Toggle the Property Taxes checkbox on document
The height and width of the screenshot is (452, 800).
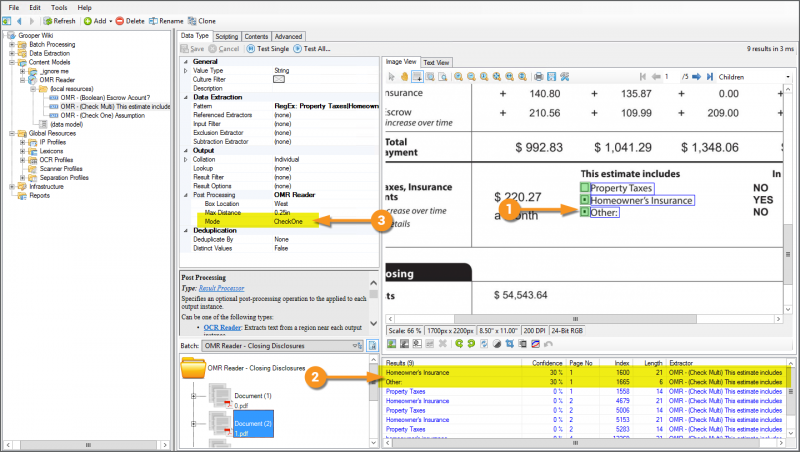(x=585, y=187)
